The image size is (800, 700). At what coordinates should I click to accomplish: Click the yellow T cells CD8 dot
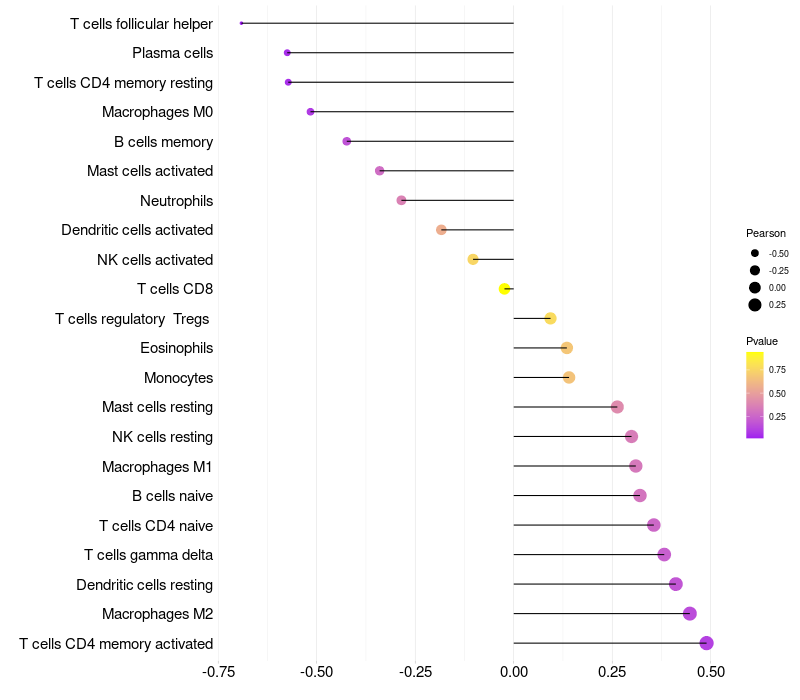click(505, 289)
